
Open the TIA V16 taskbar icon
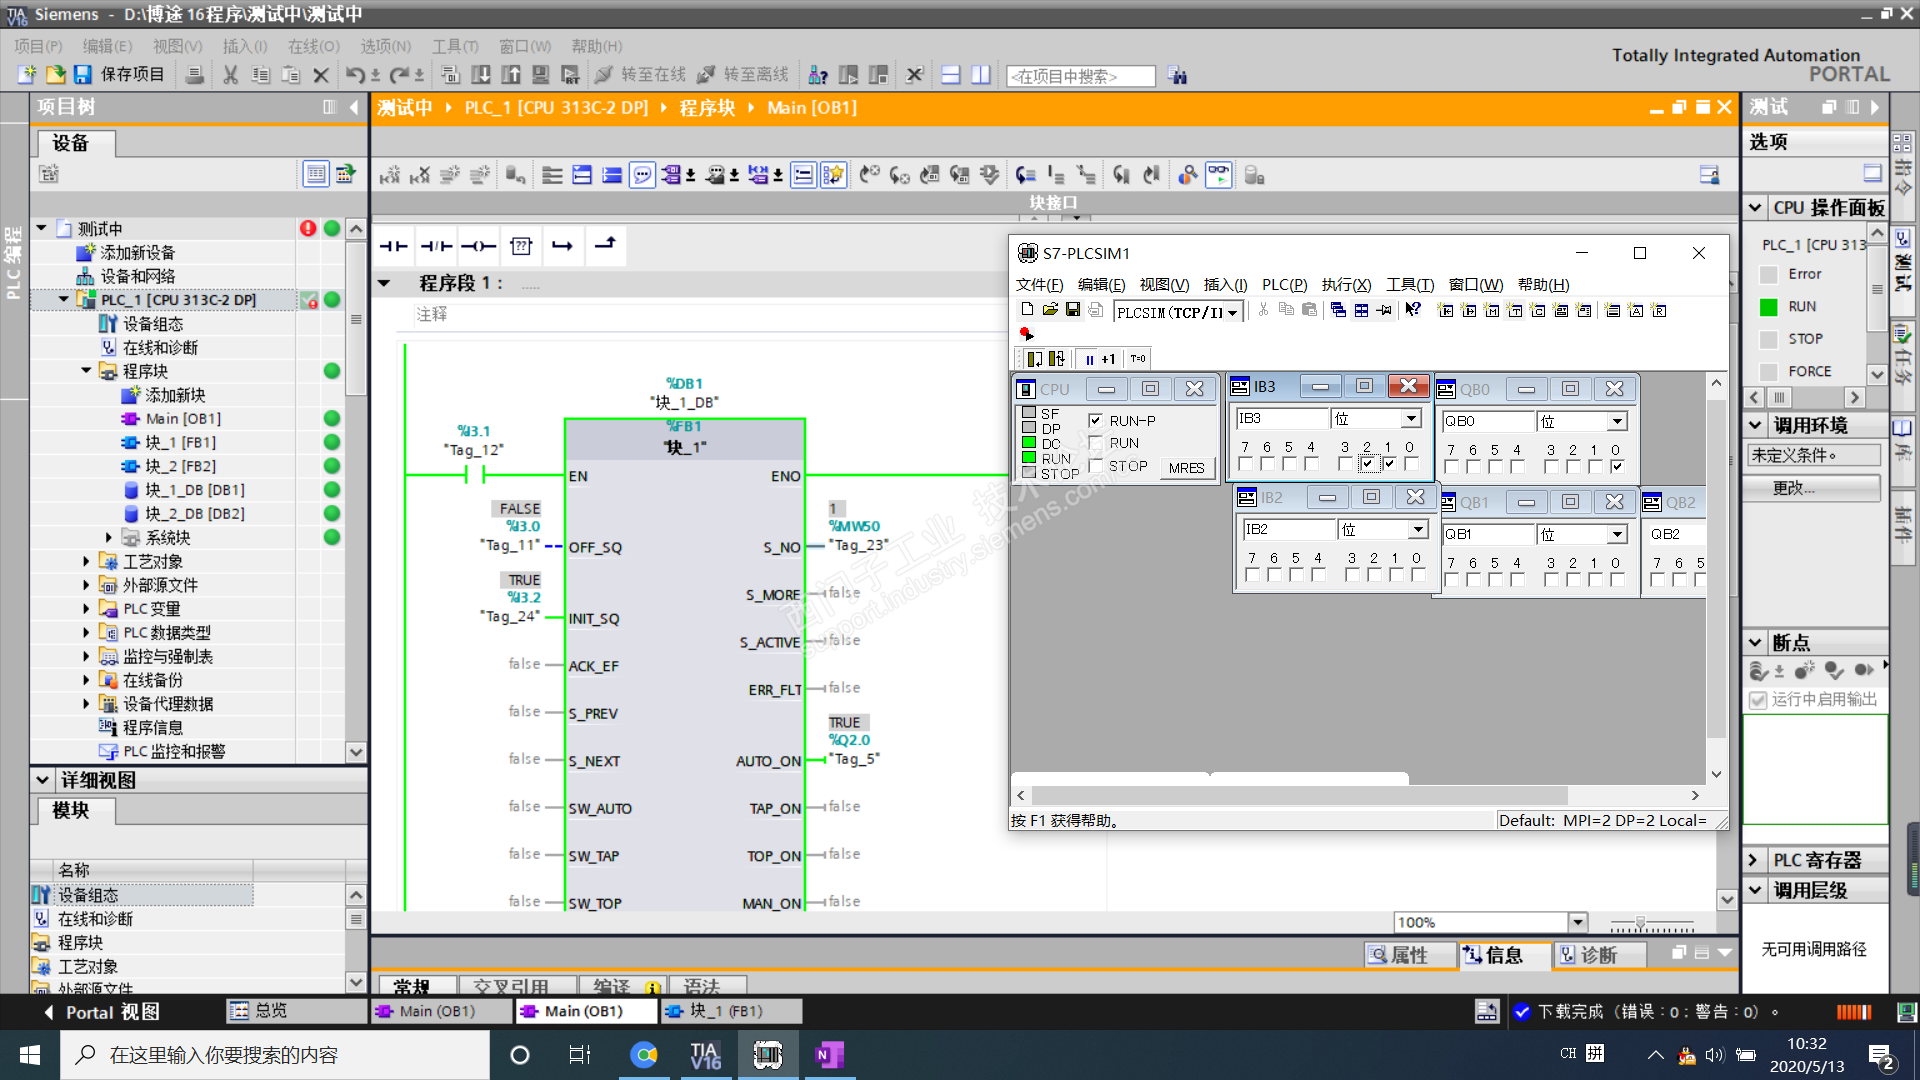point(705,1055)
